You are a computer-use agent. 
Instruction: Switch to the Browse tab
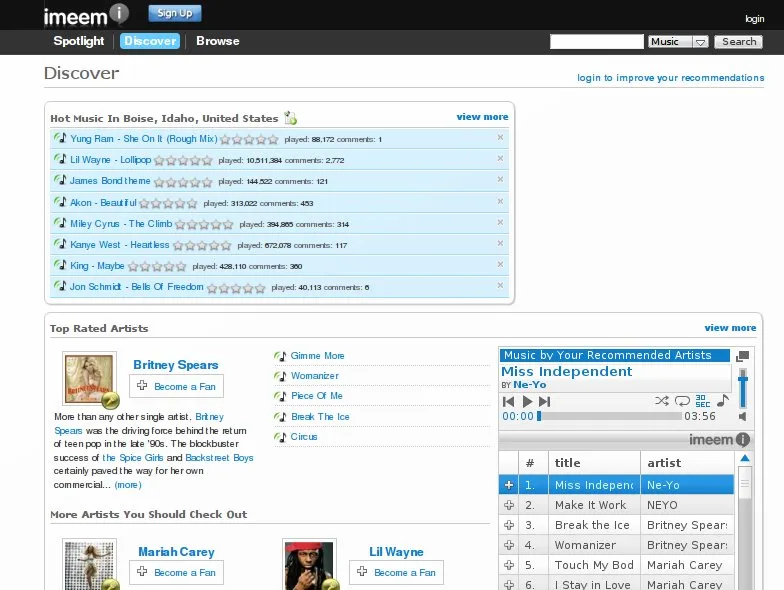tap(218, 41)
